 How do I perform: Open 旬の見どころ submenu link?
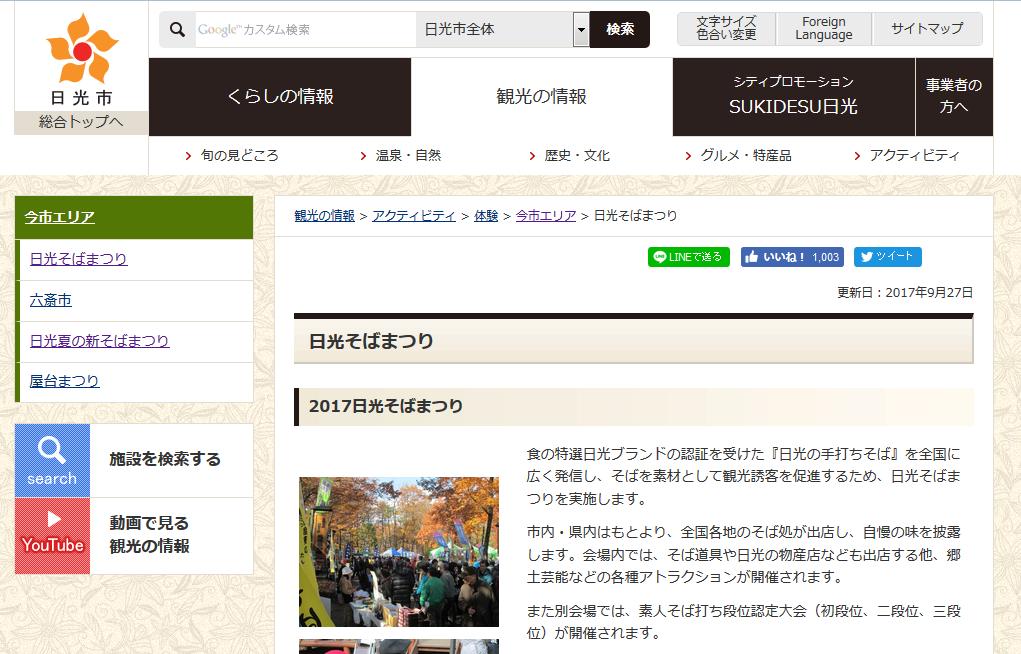(x=239, y=156)
